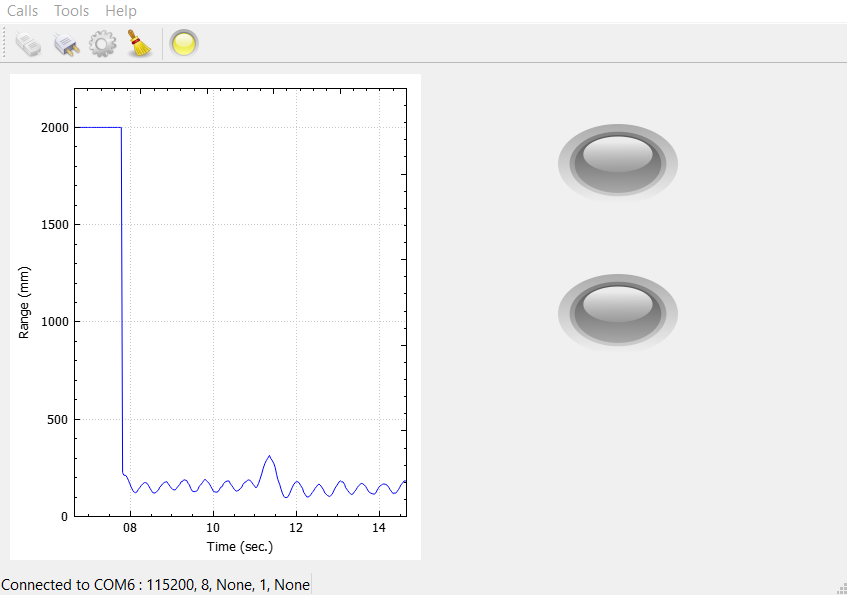Click the COM6 connection status text
The width and height of the screenshot is (847, 595).
point(155,584)
